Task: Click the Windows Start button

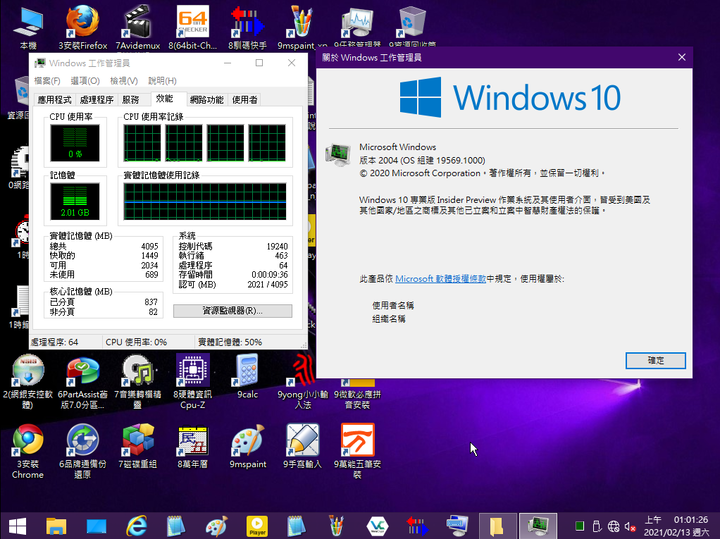Action: (x=17, y=527)
